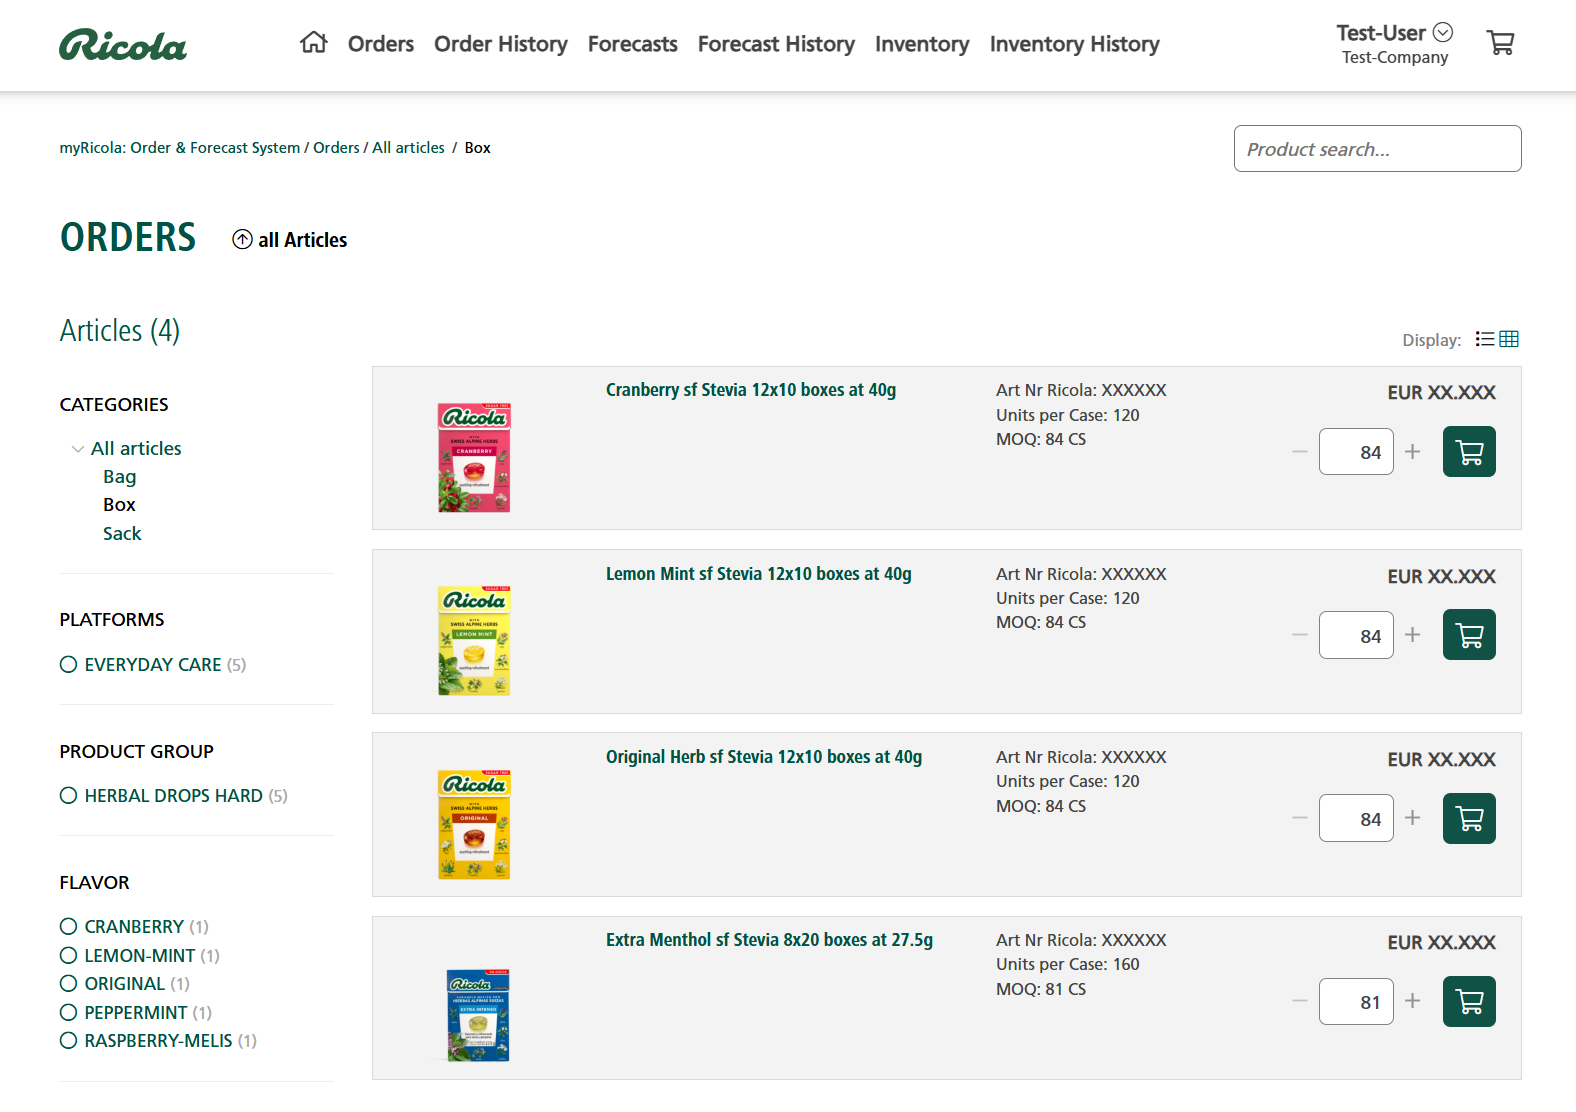
Task: Decrease quantity for Original Herb sf Stevia
Action: click(x=1300, y=818)
